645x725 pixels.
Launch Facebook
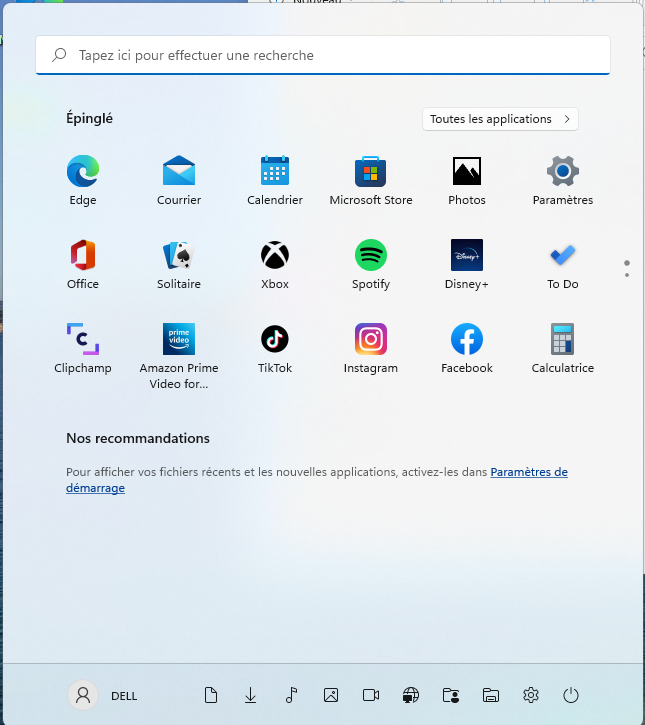(x=467, y=349)
